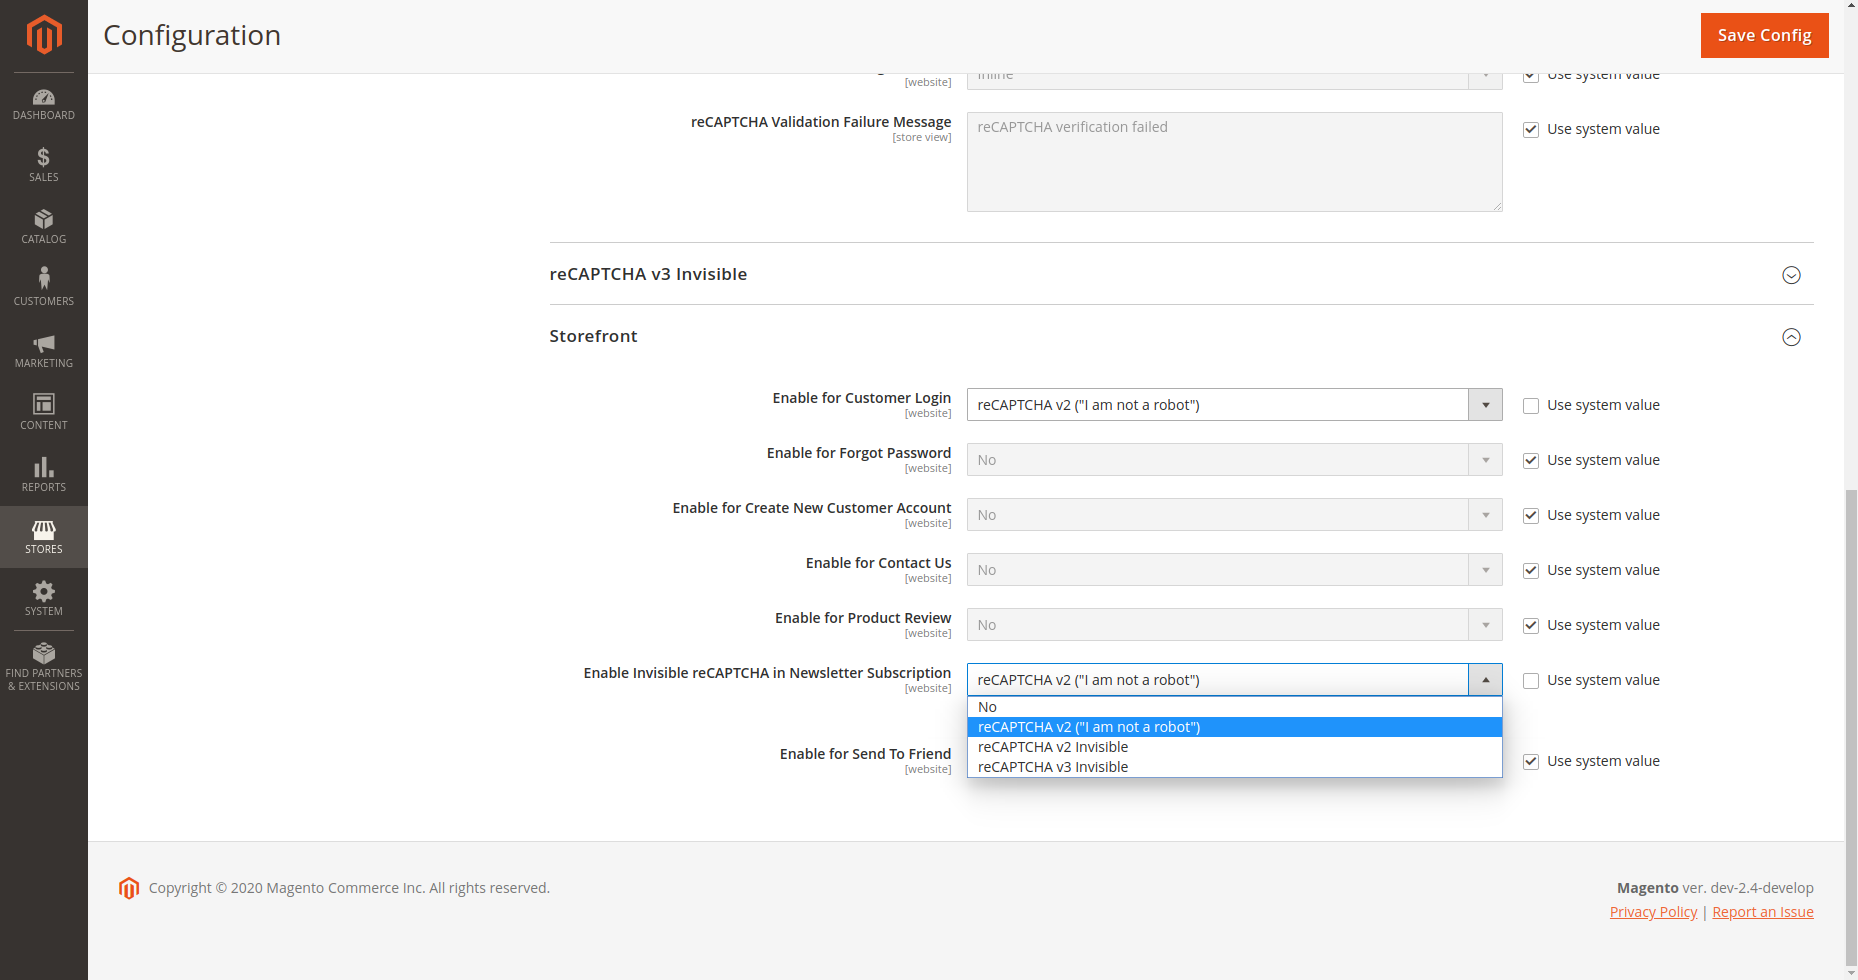The height and width of the screenshot is (980, 1858).
Task: Click the Magento logo in sidebar
Action: [44, 35]
